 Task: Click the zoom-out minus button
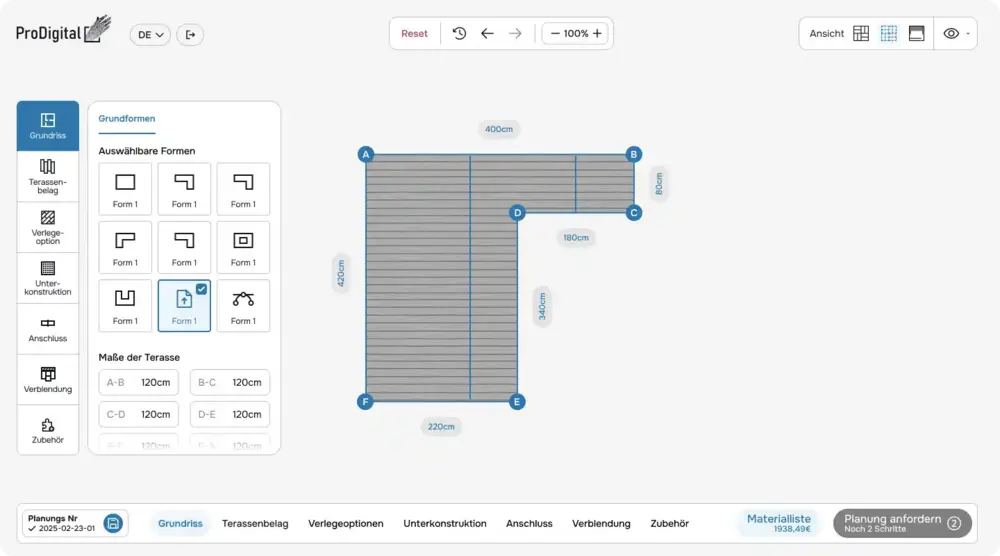(553, 34)
